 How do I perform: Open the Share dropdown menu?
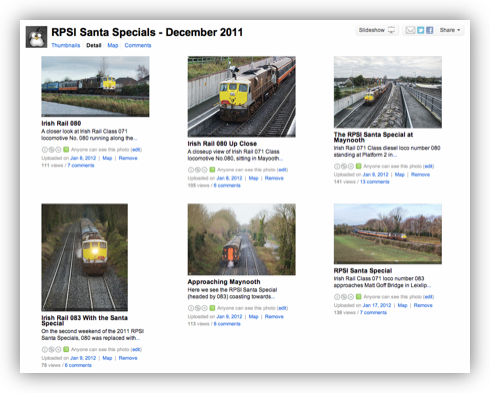[450, 30]
